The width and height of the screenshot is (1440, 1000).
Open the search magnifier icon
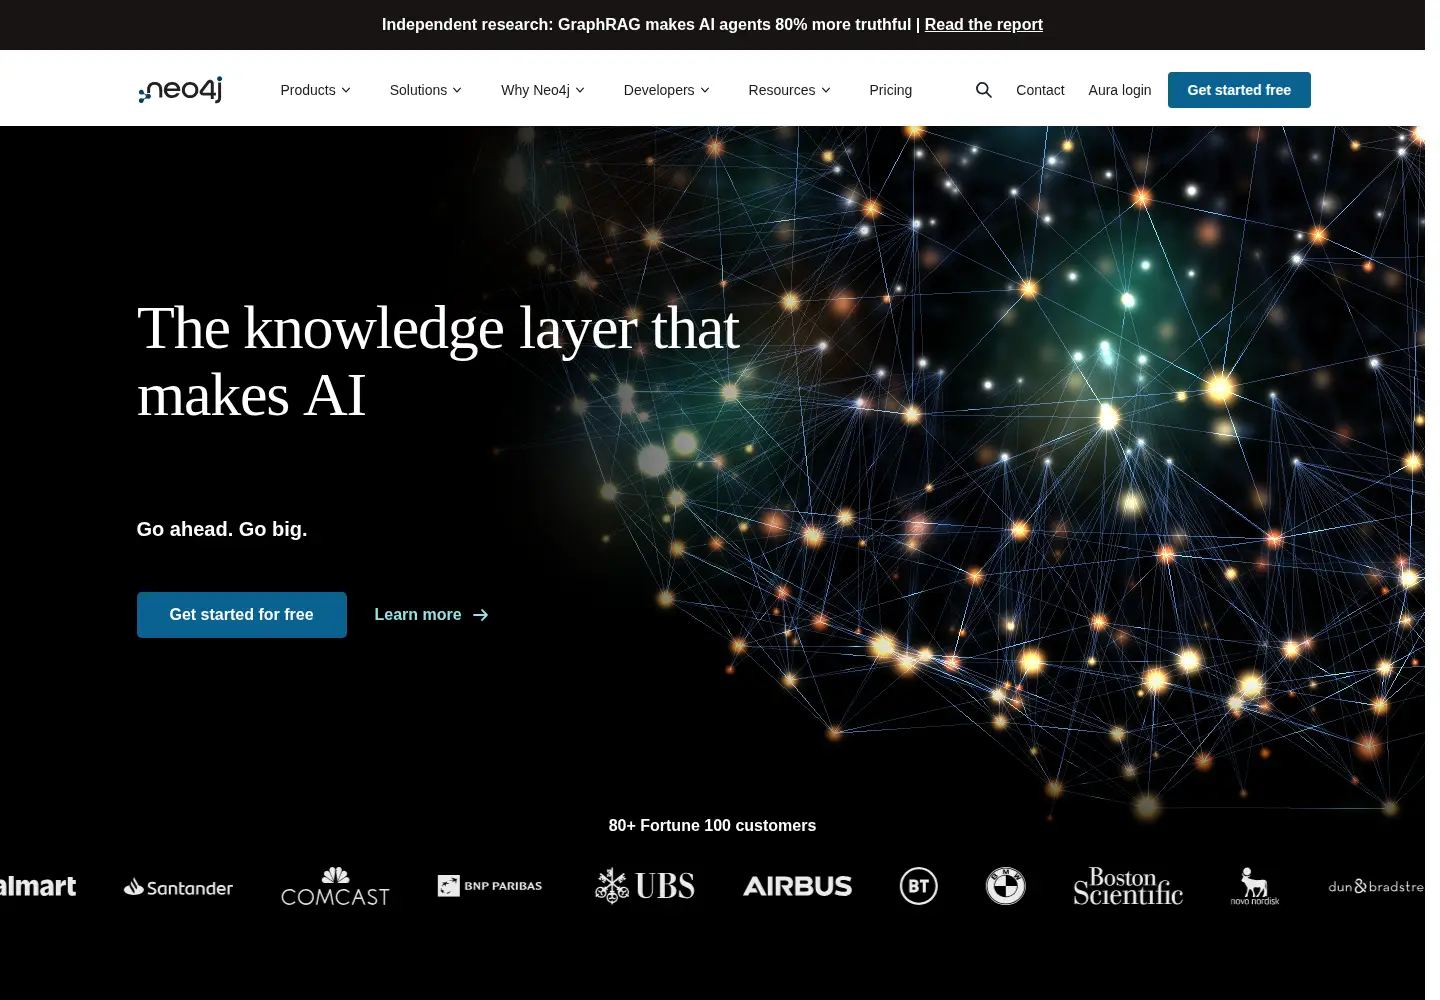(x=984, y=90)
